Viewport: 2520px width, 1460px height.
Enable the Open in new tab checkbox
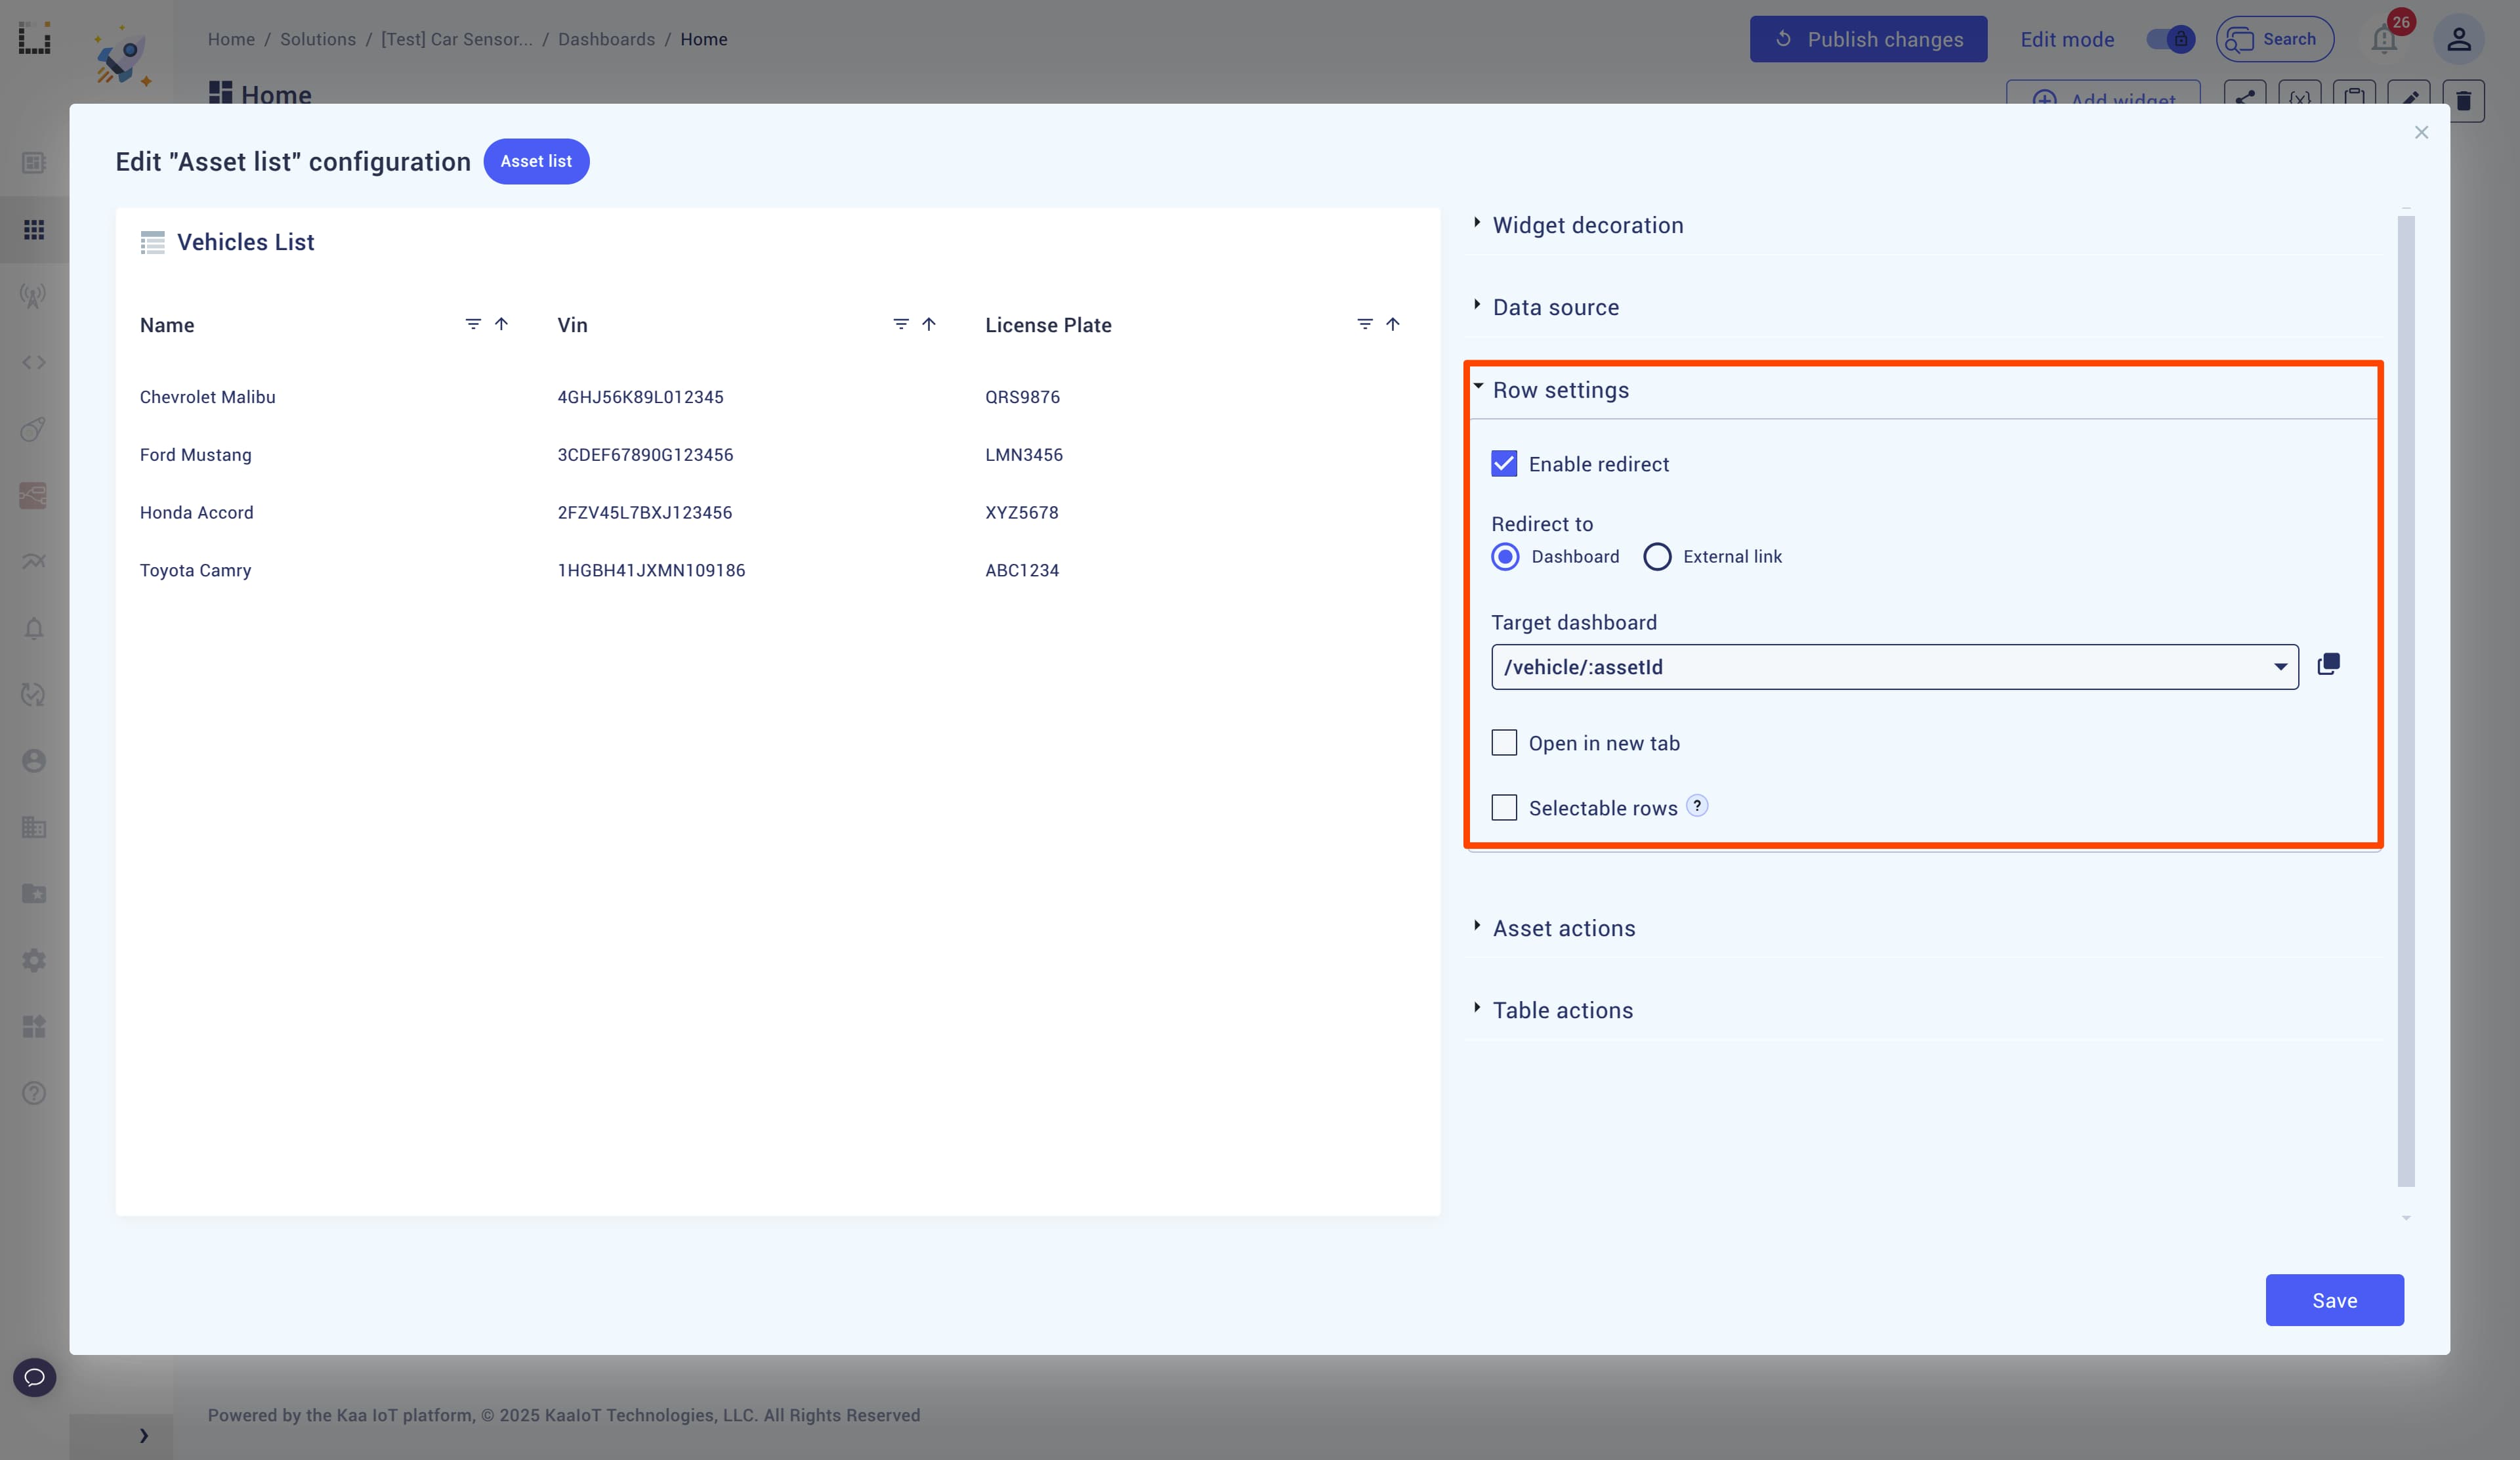tap(1502, 742)
